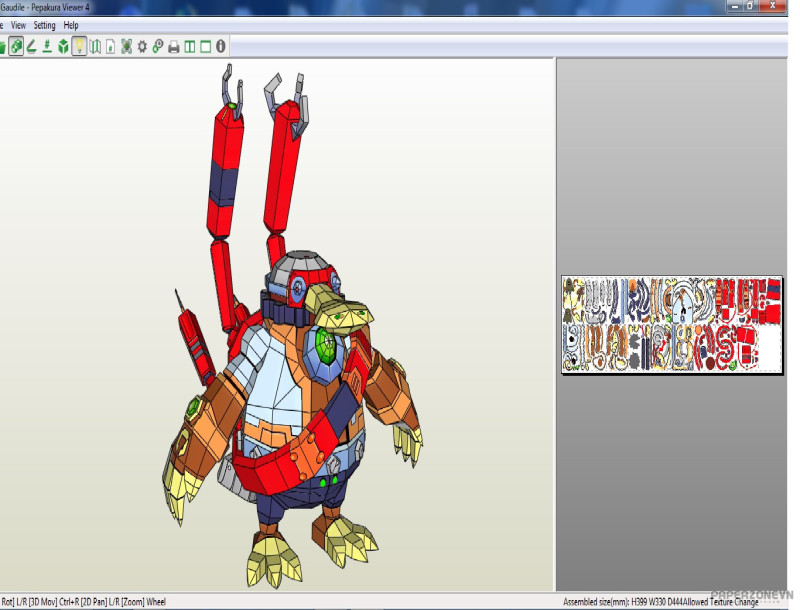Click the angle measurement icon in toolbar
The height and width of the screenshot is (610, 800).
32,46
